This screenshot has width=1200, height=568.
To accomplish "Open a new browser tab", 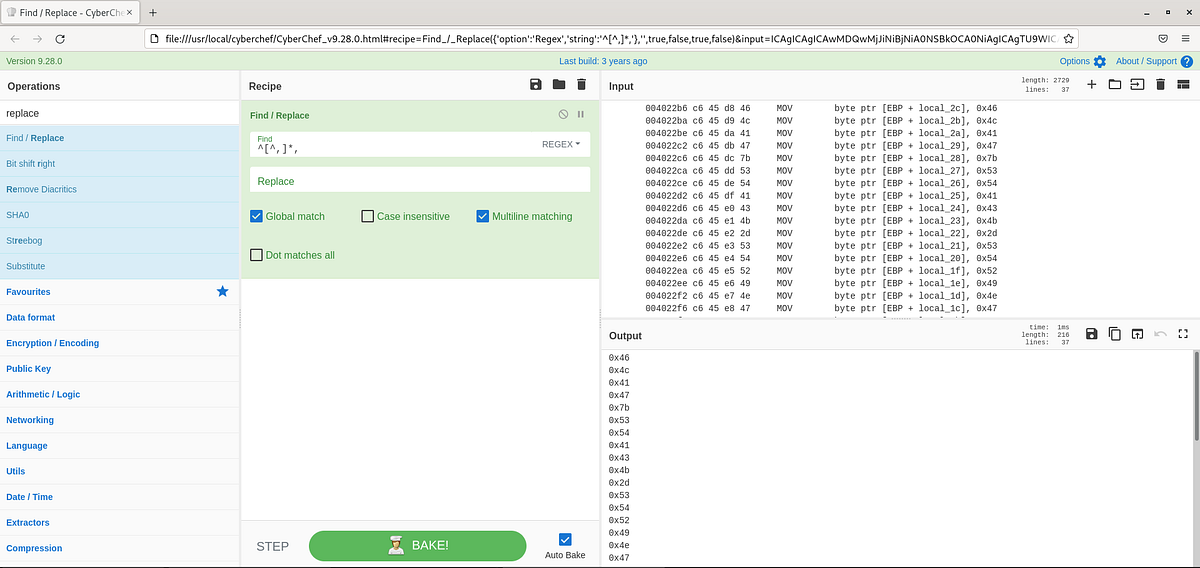I will coord(153,11).
